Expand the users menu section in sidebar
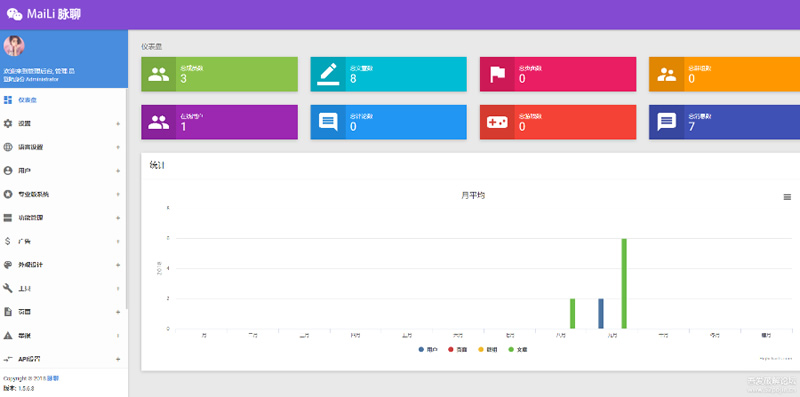Screen dimensions: 800x397 click(x=63, y=170)
